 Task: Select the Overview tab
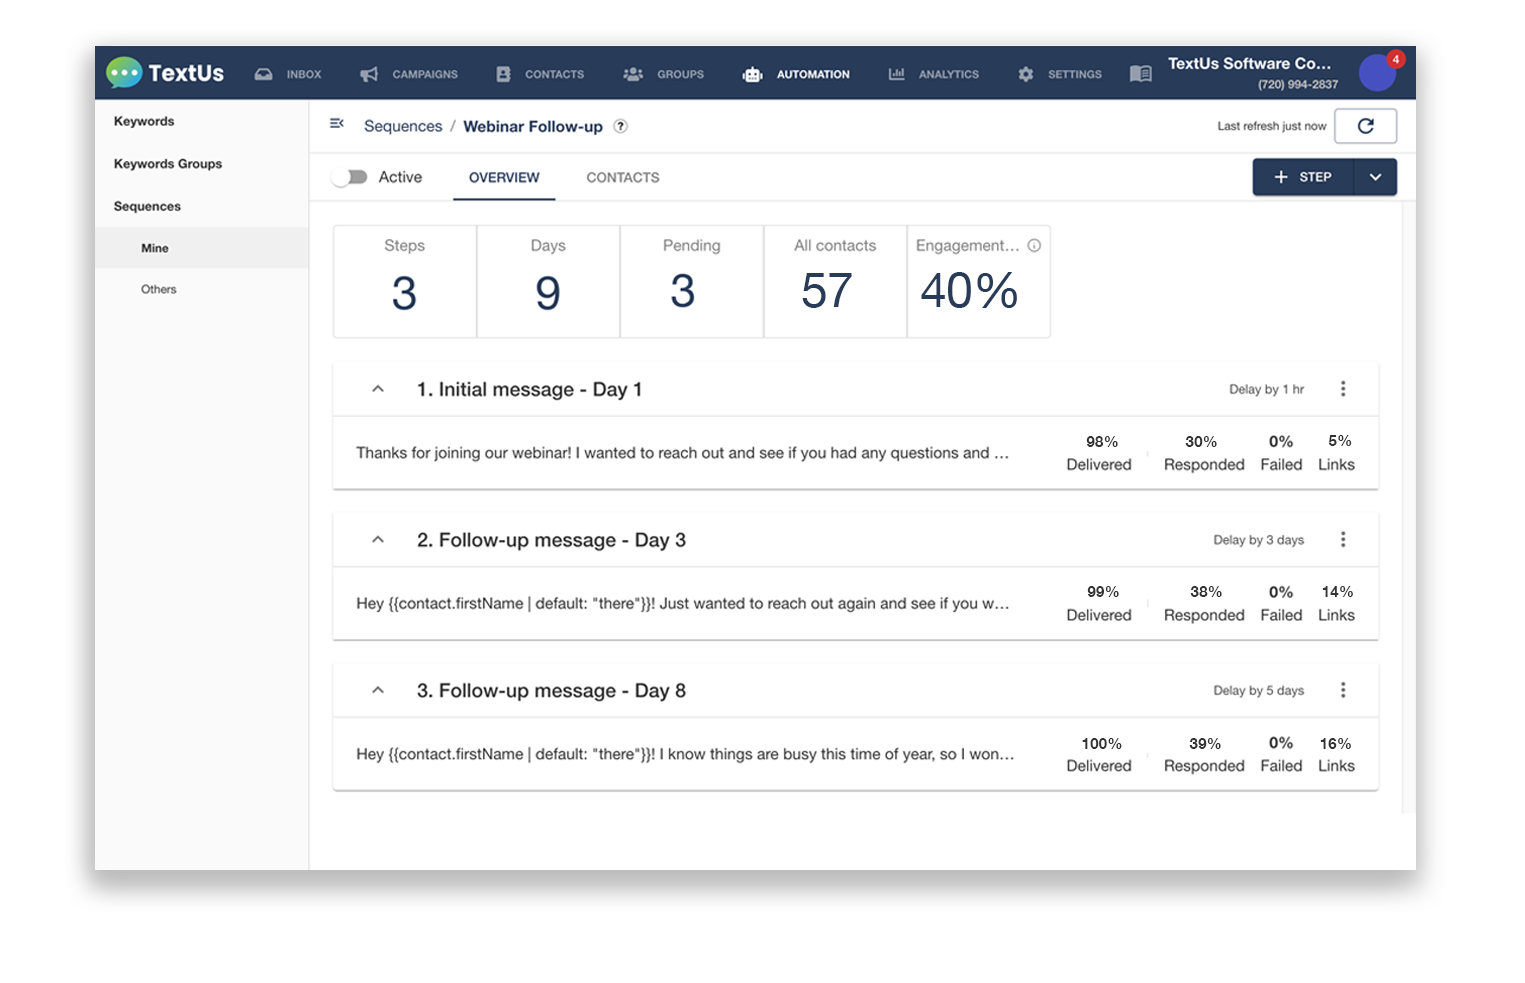click(x=504, y=177)
